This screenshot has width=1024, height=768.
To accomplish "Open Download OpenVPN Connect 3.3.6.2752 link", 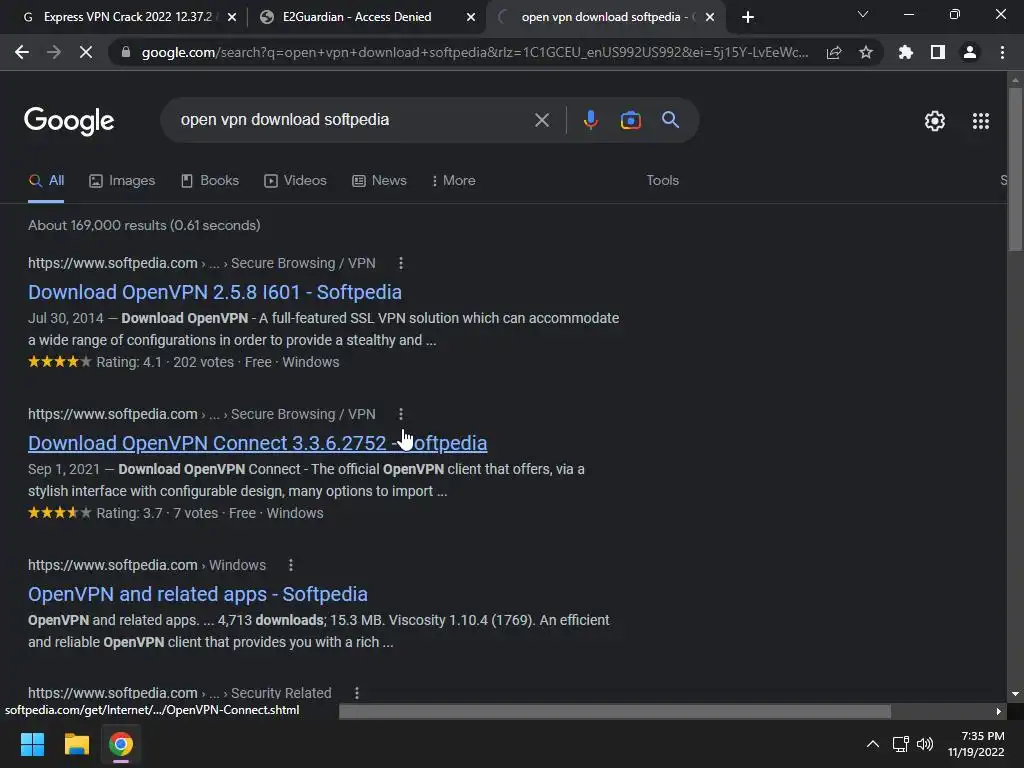I will pyautogui.click(x=257, y=443).
